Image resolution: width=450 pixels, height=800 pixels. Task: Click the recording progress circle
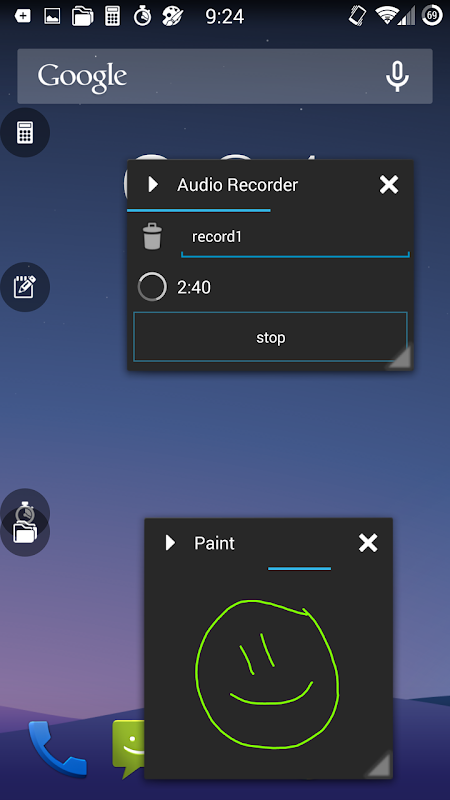(152, 287)
